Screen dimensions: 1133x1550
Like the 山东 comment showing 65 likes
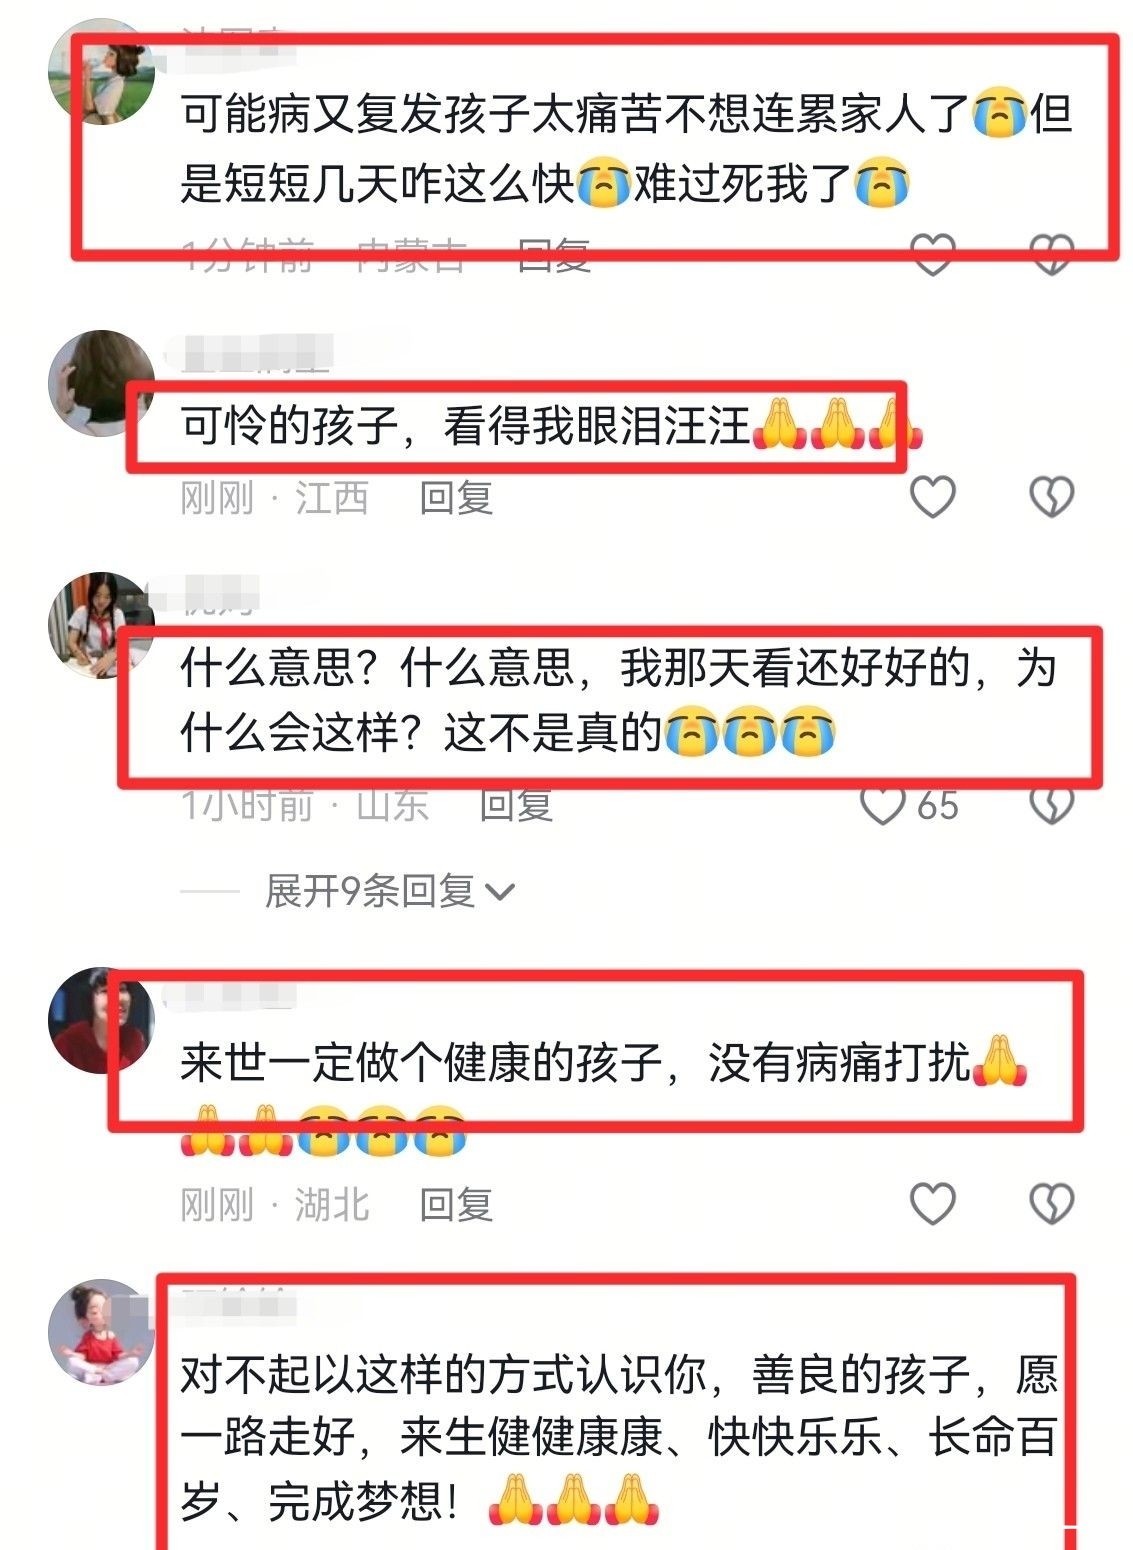tap(884, 805)
